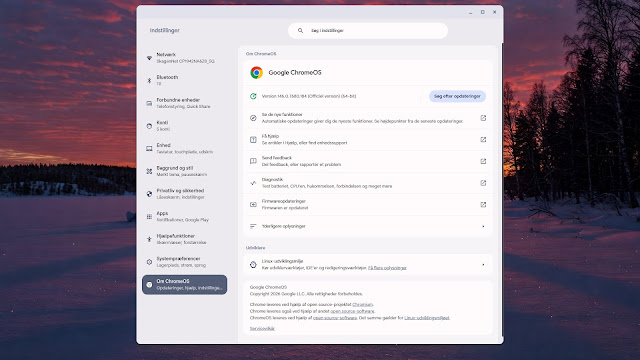640x360 pixels.
Task: Open open source-software link on Chrome line
Action: tap(352, 311)
